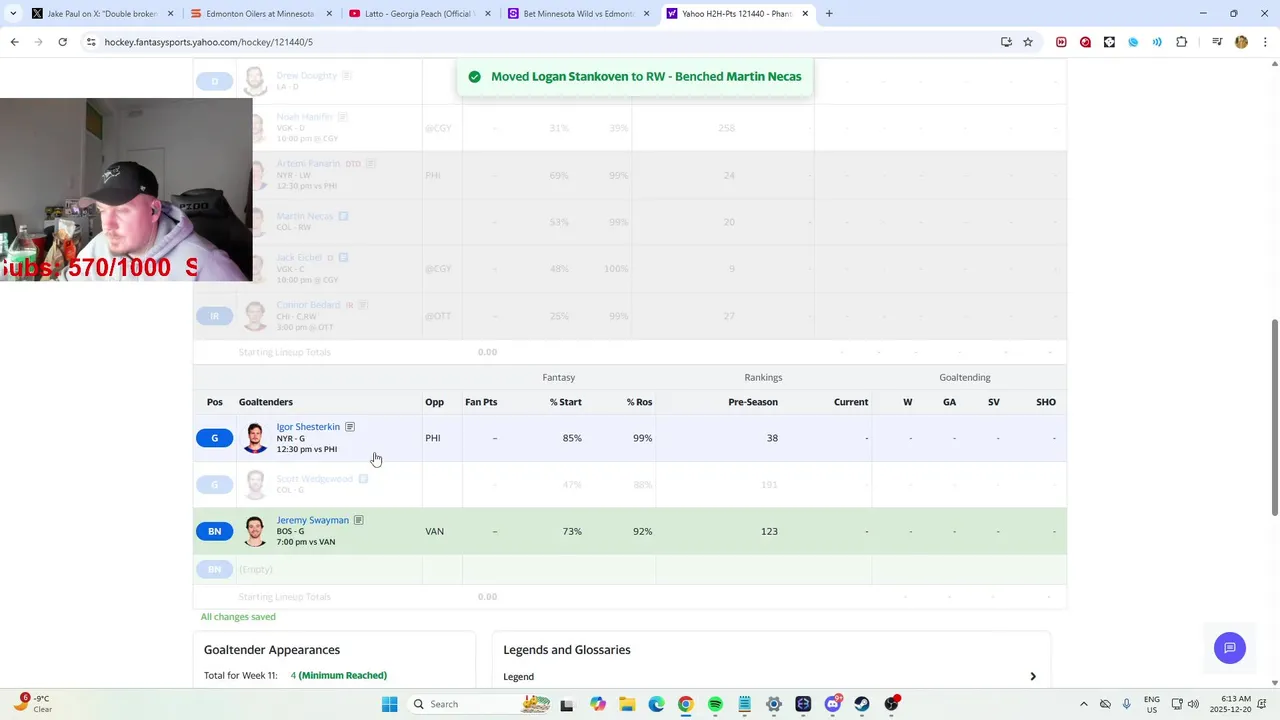Toggle the microphone tray icon
Screen dimensions: 1280x720
click(1127, 704)
